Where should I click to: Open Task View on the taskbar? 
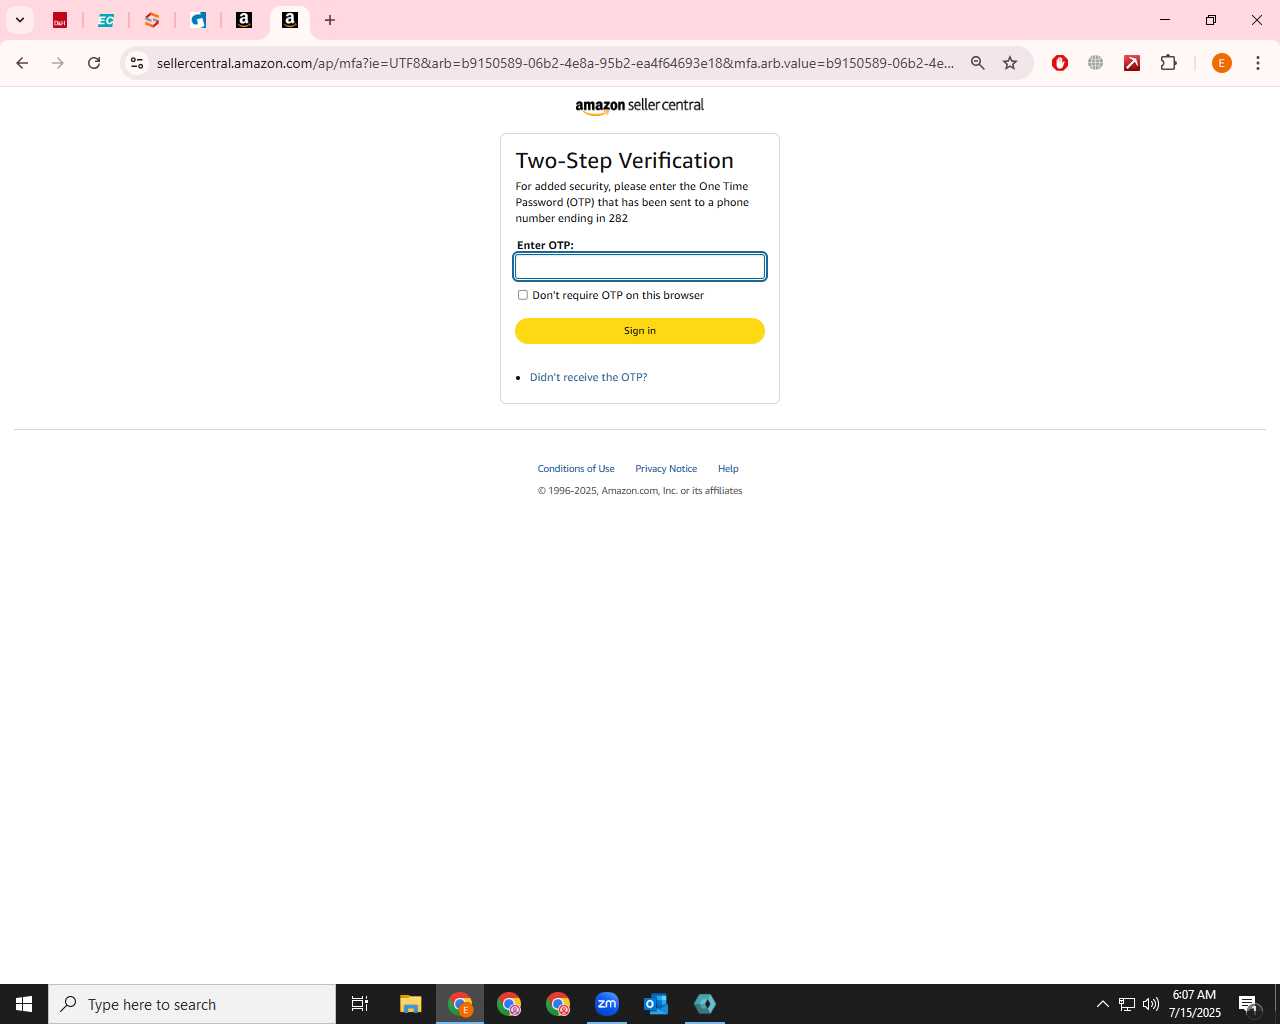click(360, 1004)
